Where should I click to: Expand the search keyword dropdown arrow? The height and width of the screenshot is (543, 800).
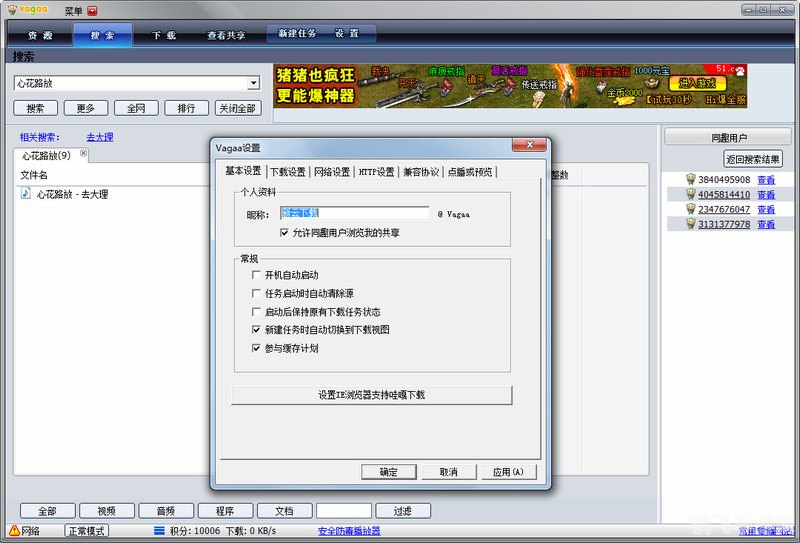point(253,83)
